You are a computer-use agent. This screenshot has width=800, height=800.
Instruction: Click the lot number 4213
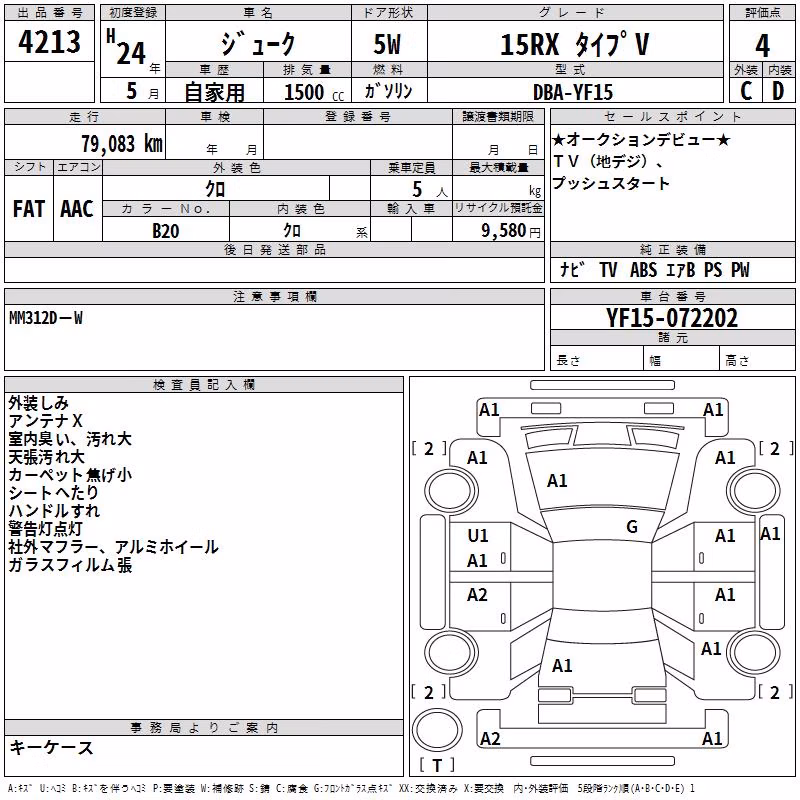pyautogui.click(x=49, y=41)
